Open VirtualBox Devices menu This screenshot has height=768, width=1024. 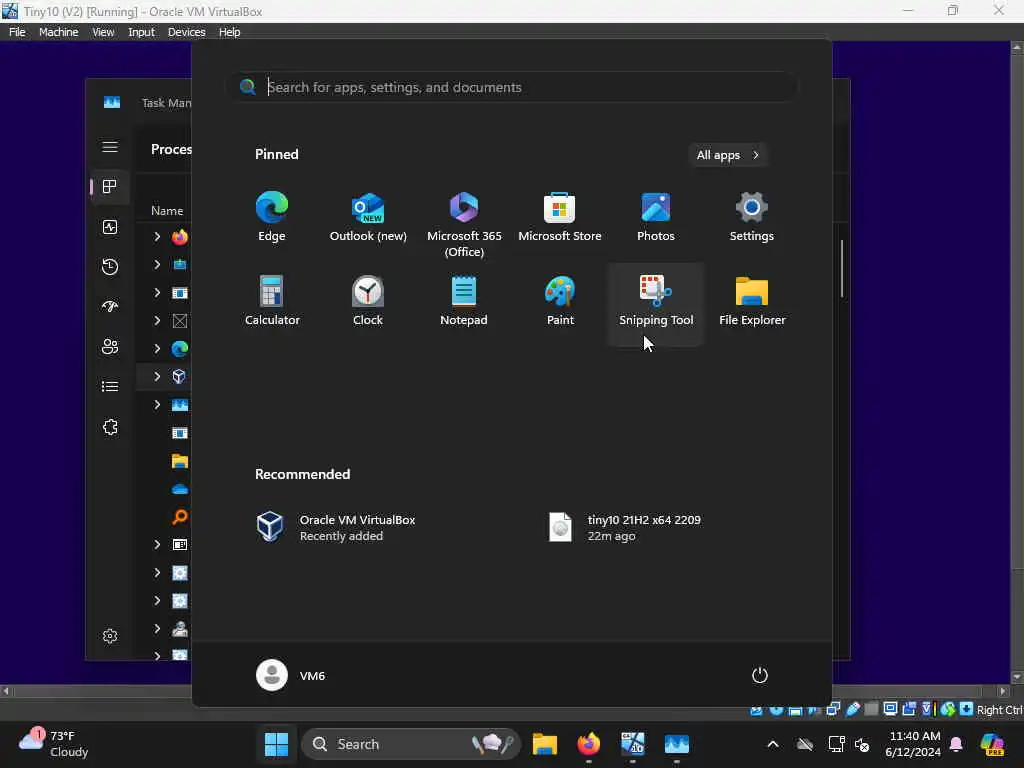tap(186, 32)
